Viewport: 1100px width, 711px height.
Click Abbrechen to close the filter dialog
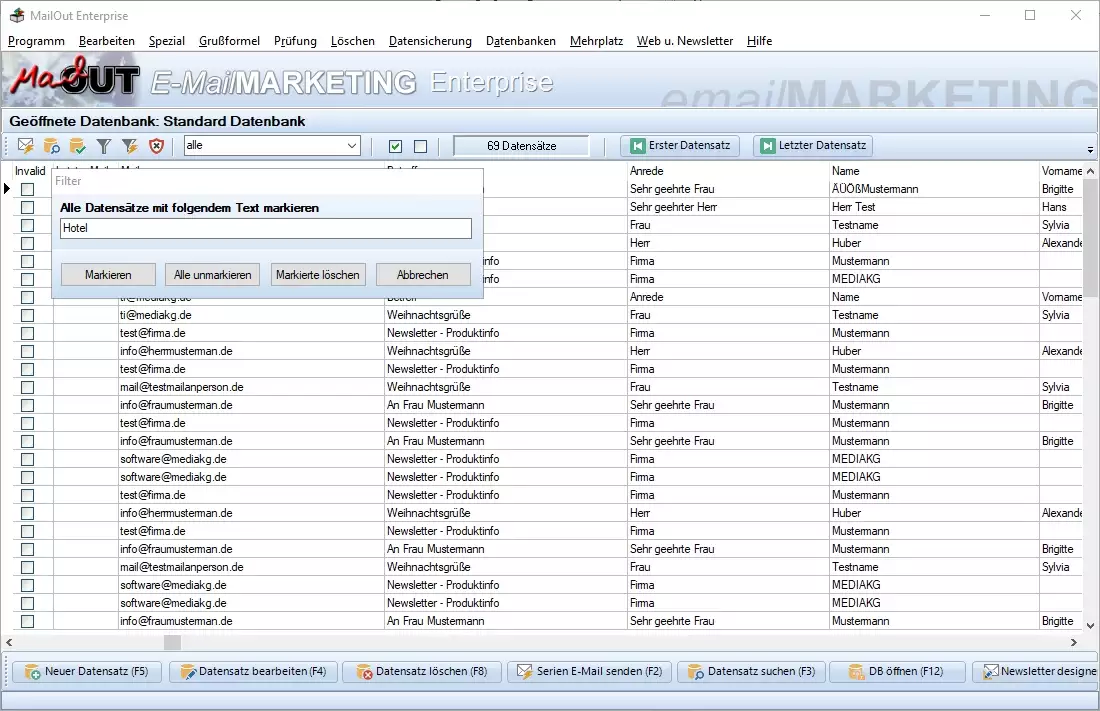tap(422, 274)
